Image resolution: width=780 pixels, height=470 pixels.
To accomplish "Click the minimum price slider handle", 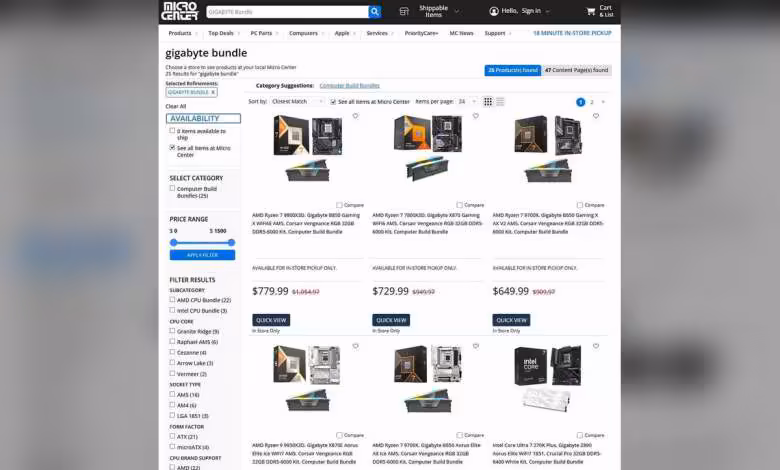I will coord(173,243).
